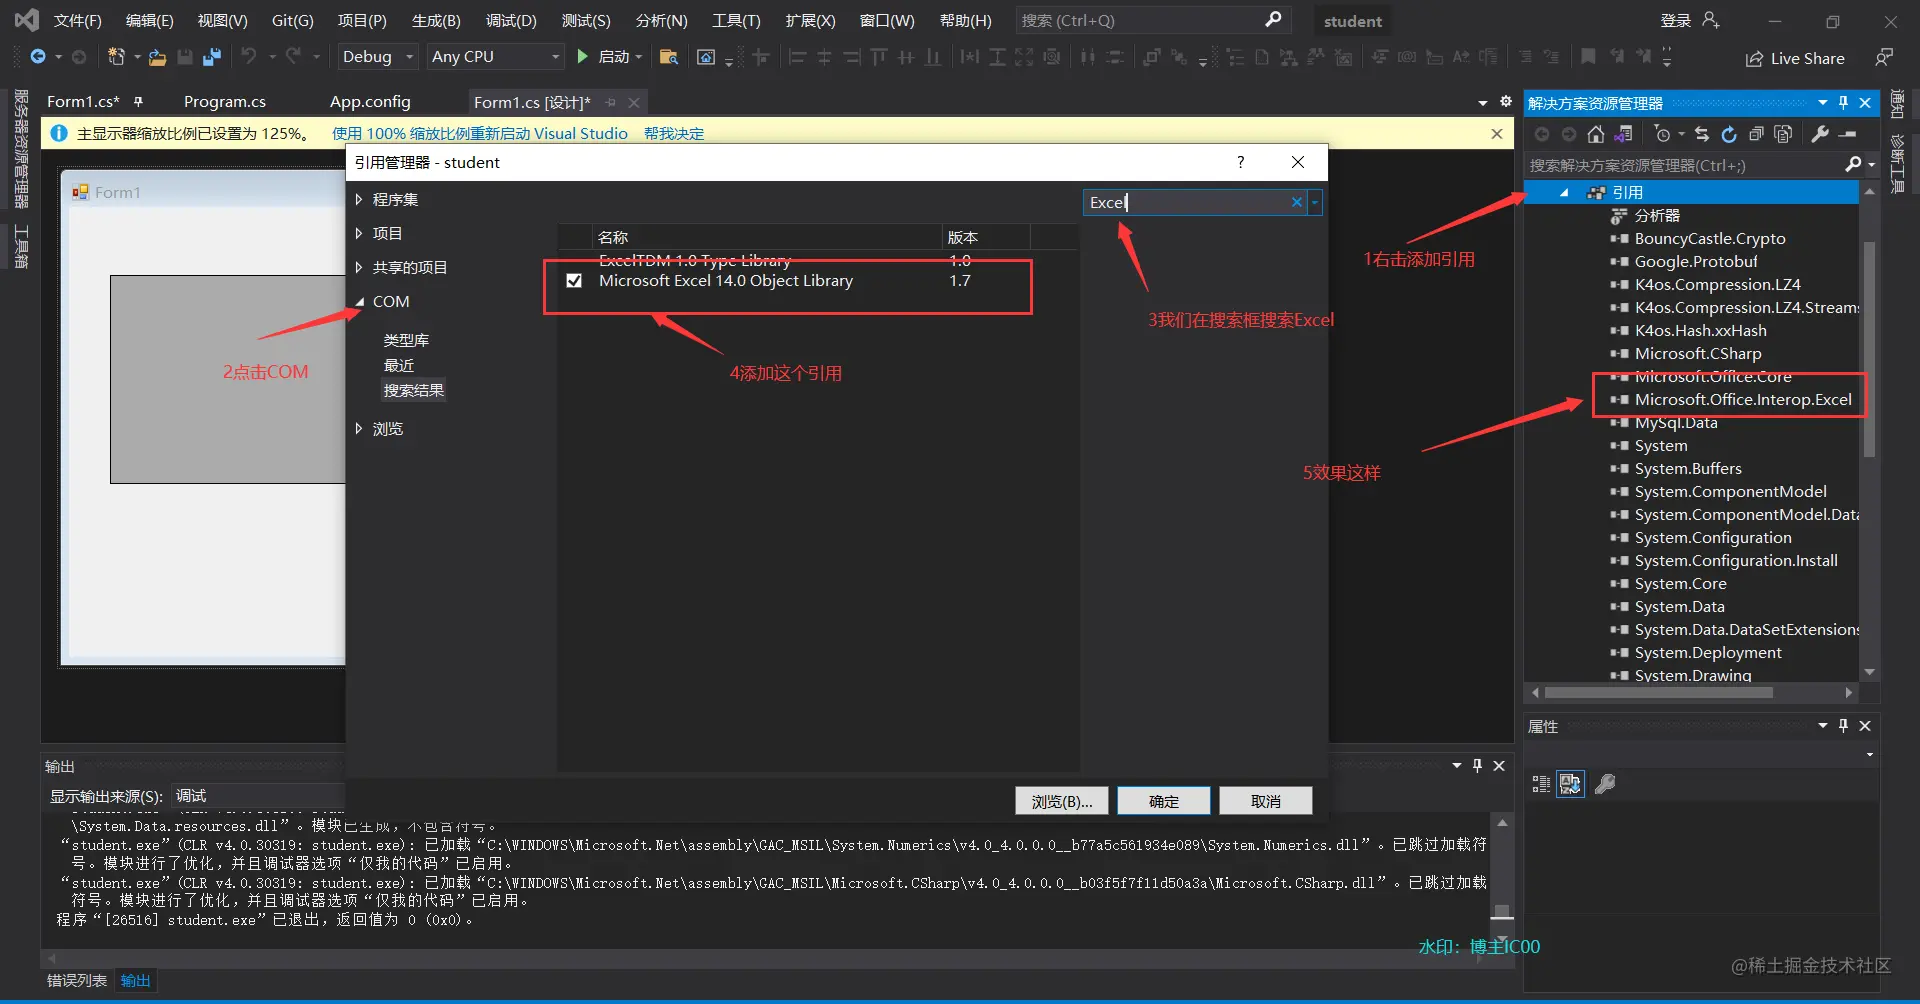This screenshot has height=1004, width=1920.
Task: Click the new project icon in the toolbar
Action: (x=116, y=57)
